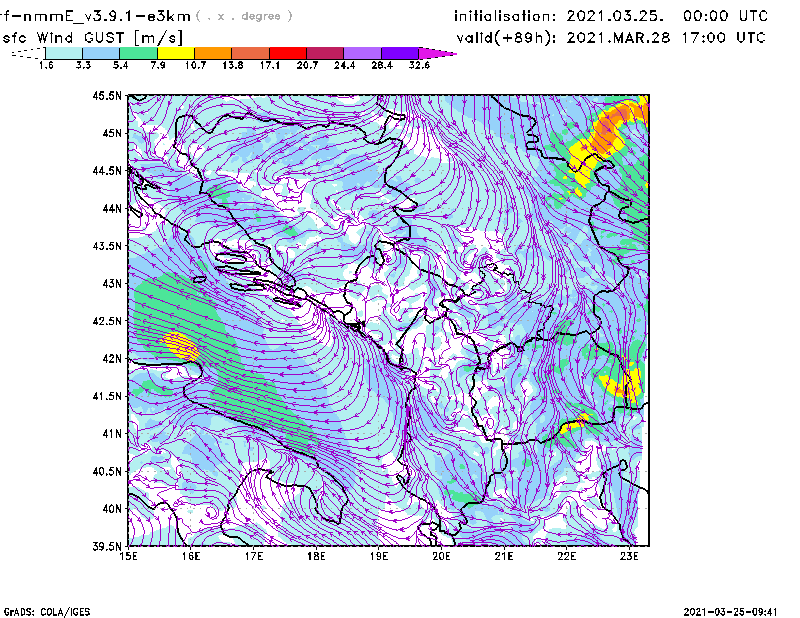Click the gray '( . x . degree )' text
800x618 pixels.
click(x=244, y=16)
